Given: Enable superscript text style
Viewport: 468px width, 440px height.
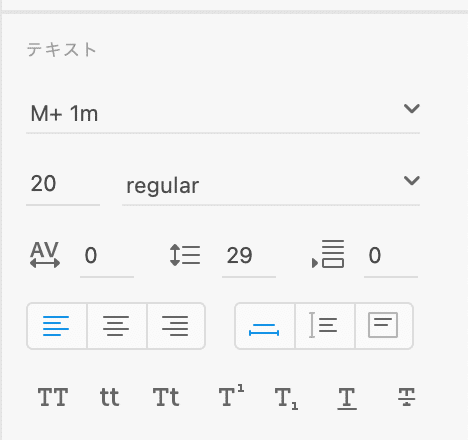Looking at the screenshot, I should click(x=231, y=396).
